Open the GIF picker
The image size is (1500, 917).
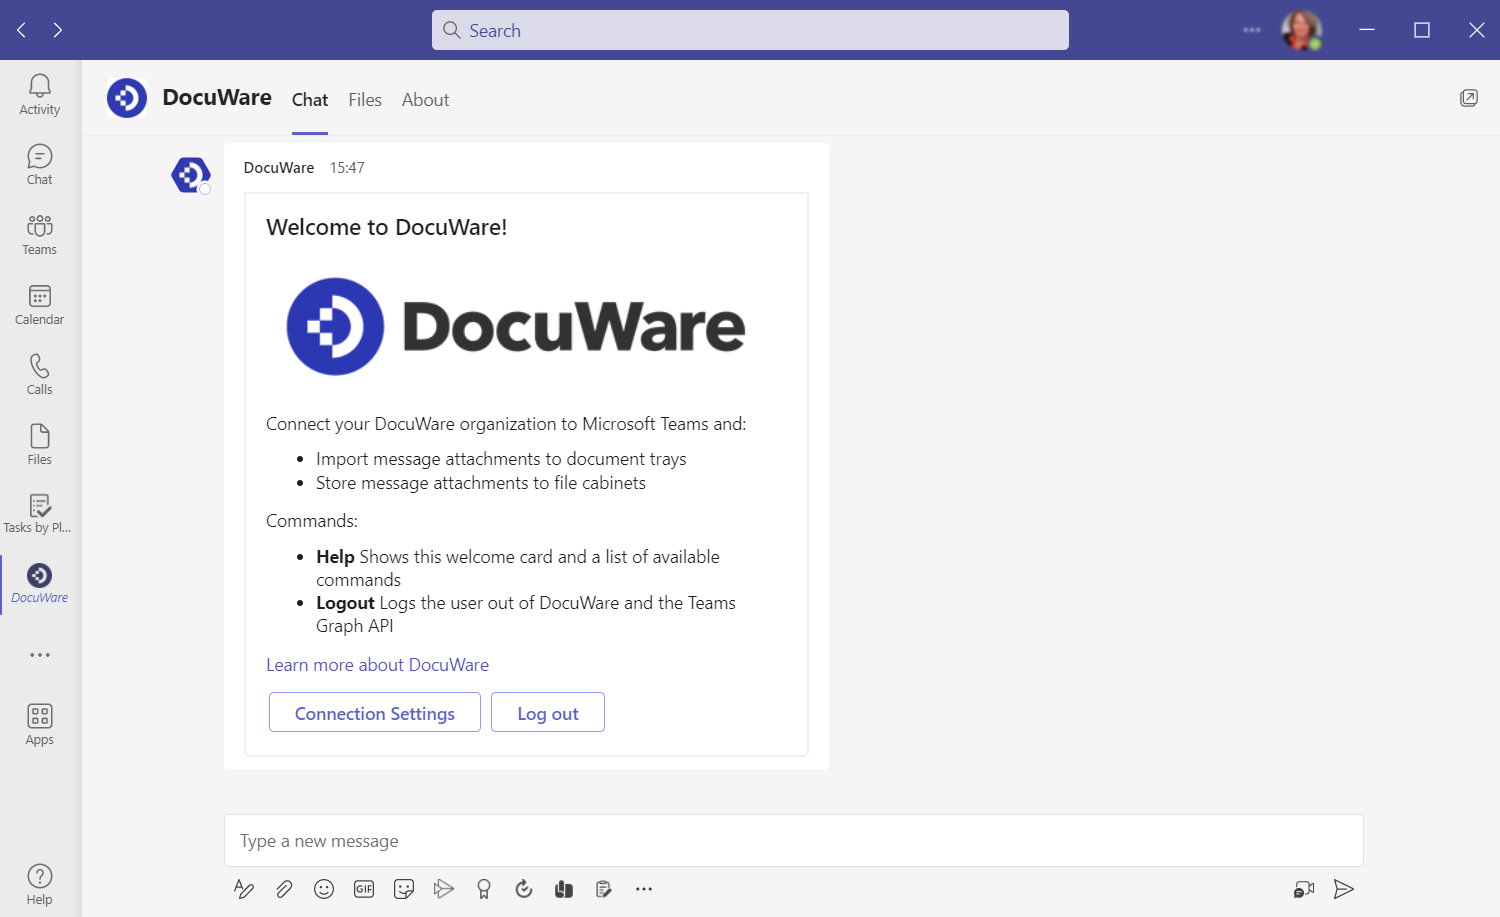364,889
